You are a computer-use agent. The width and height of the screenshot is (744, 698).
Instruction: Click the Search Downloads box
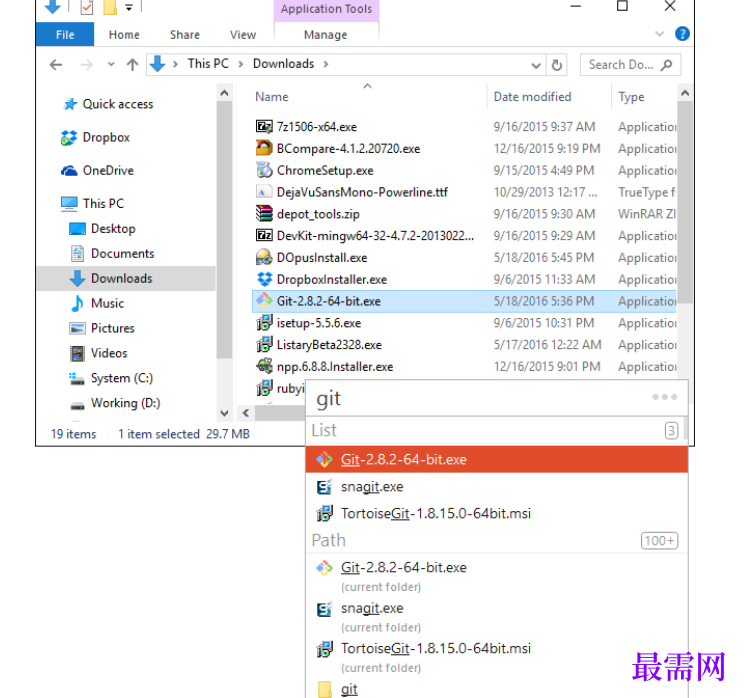coord(630,65)
